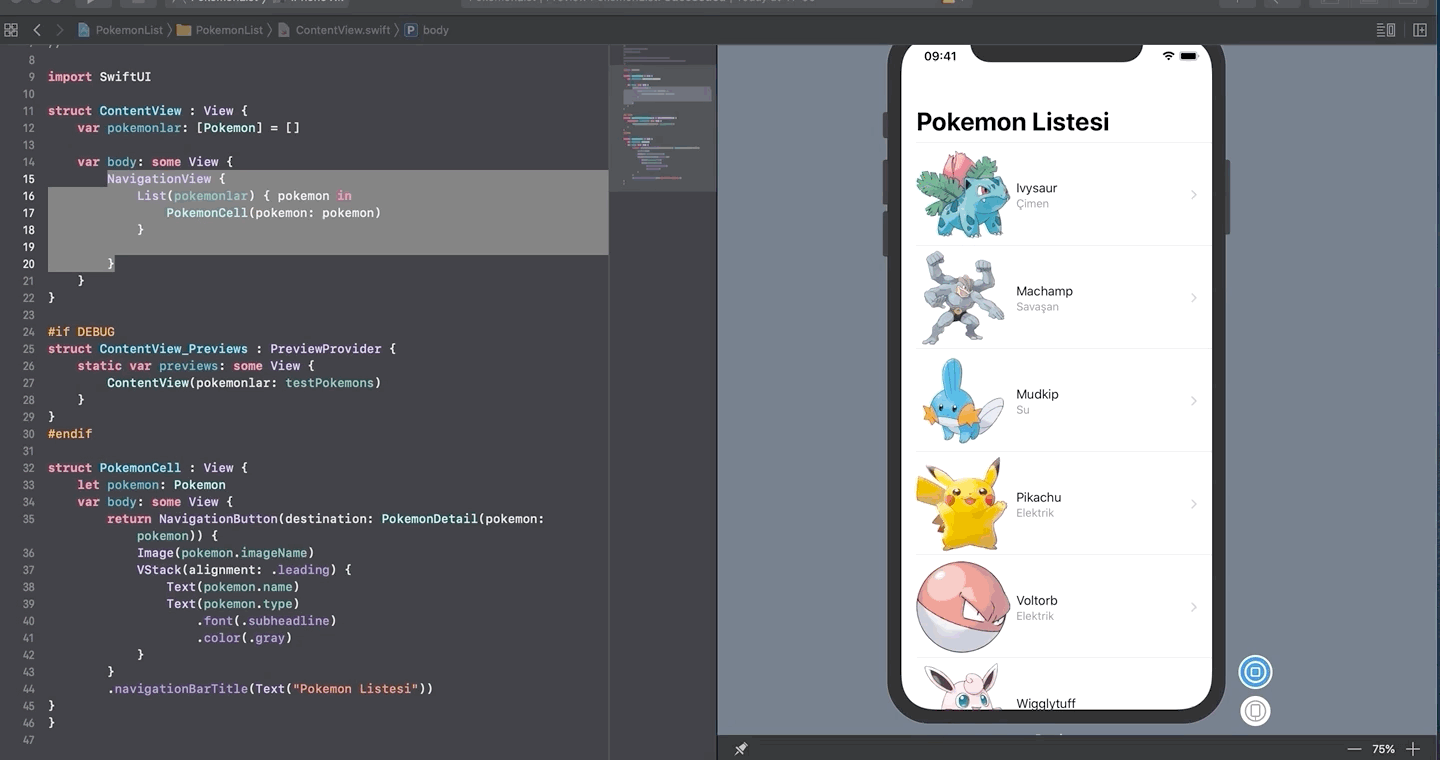Click the Wigglytuff image in the preview
Image resolution: width=1440 pixels, height=760 pixels.
coord(962,686)
